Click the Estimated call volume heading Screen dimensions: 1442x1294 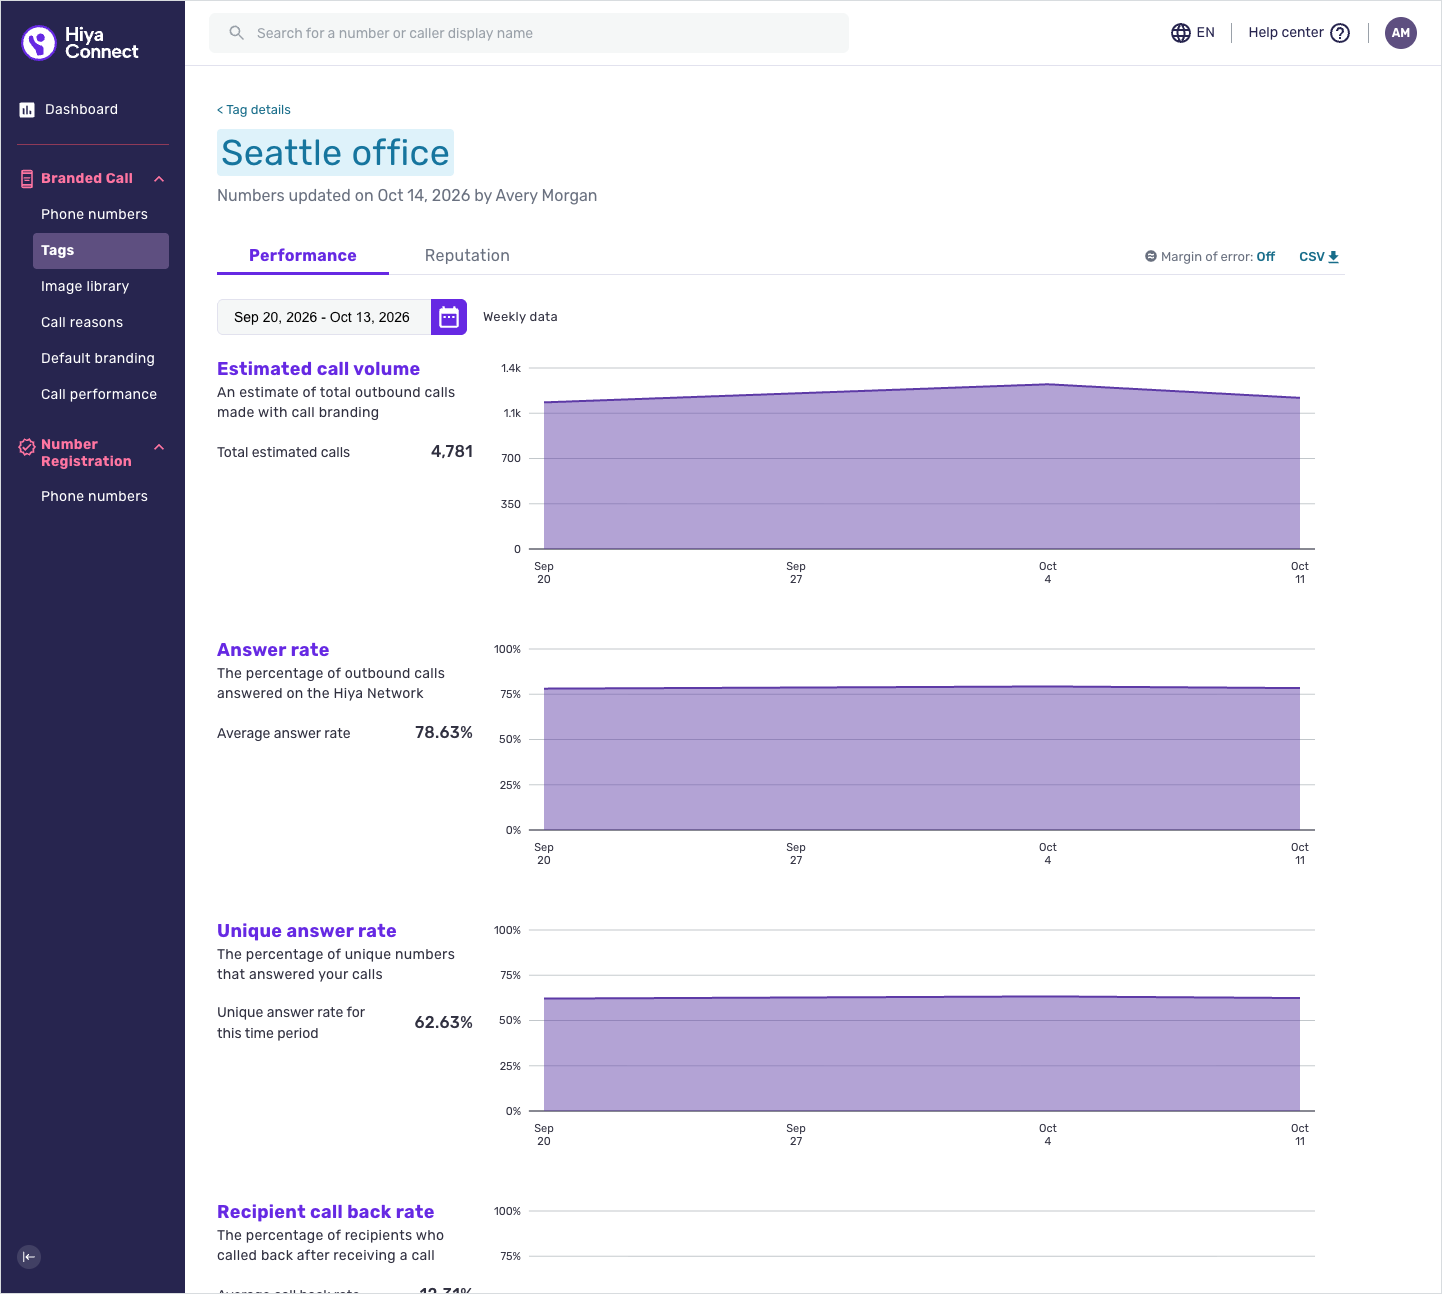(x=318, y=369)
